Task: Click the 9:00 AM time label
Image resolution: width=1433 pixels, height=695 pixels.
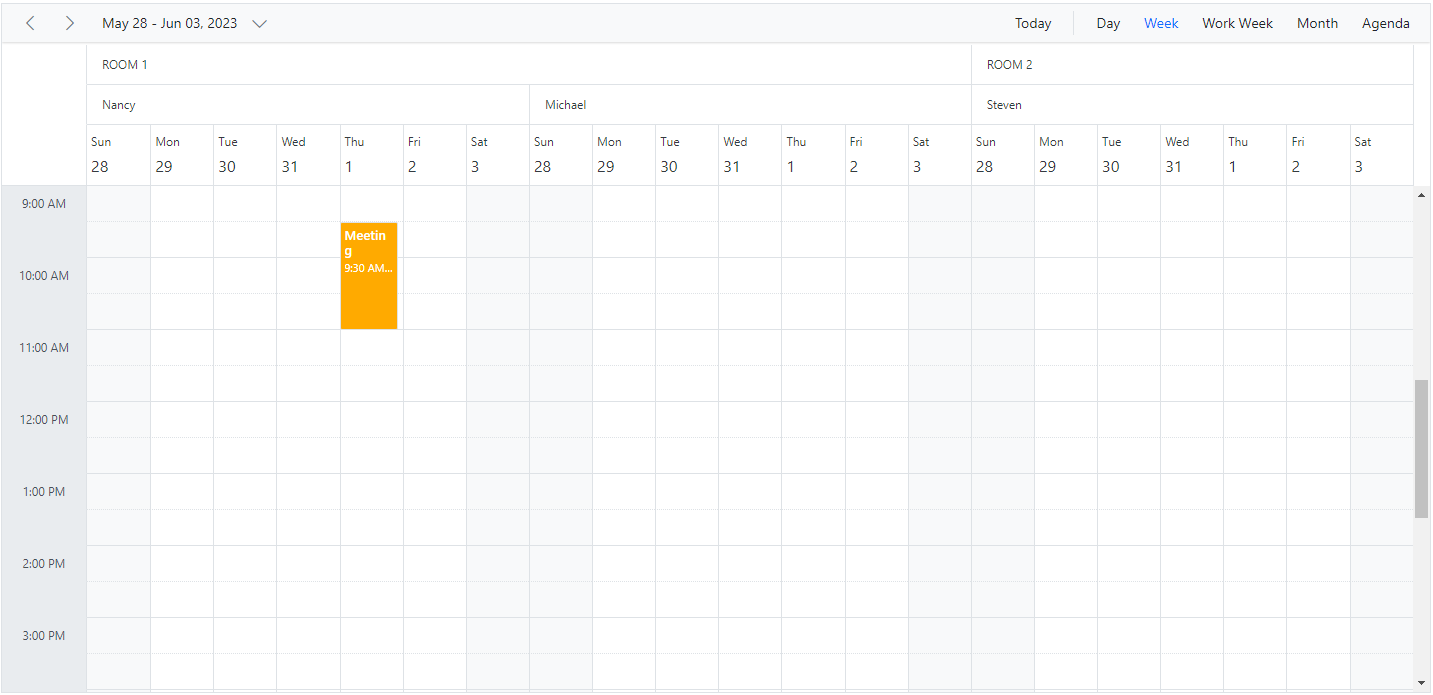Action: 44,204
